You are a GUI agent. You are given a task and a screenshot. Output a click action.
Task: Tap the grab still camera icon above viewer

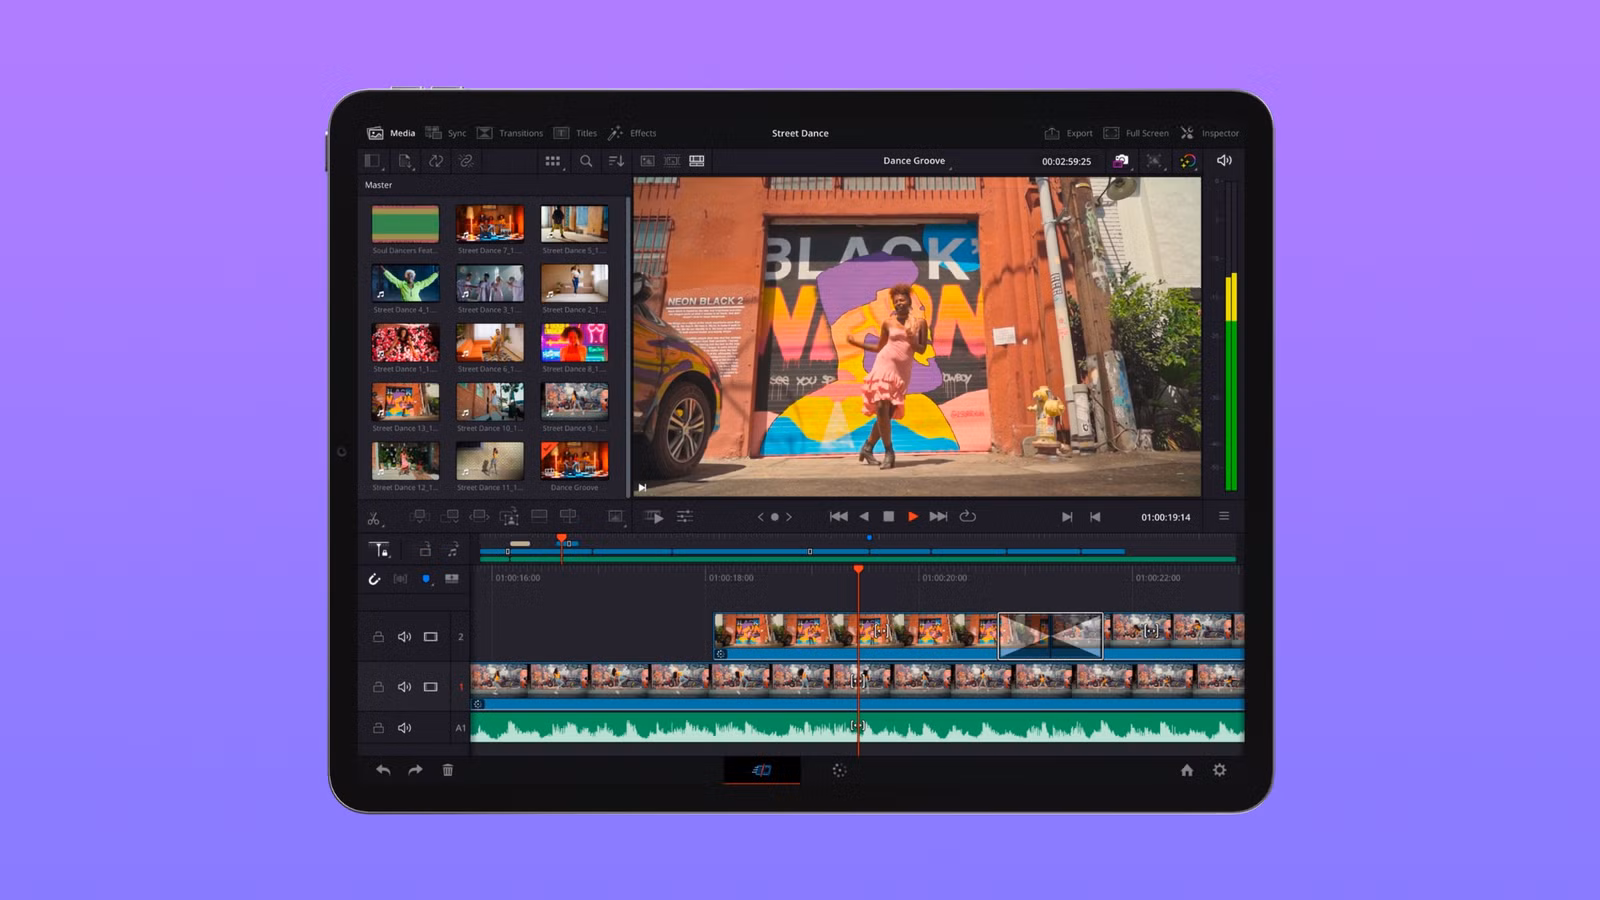(1121, 160)
